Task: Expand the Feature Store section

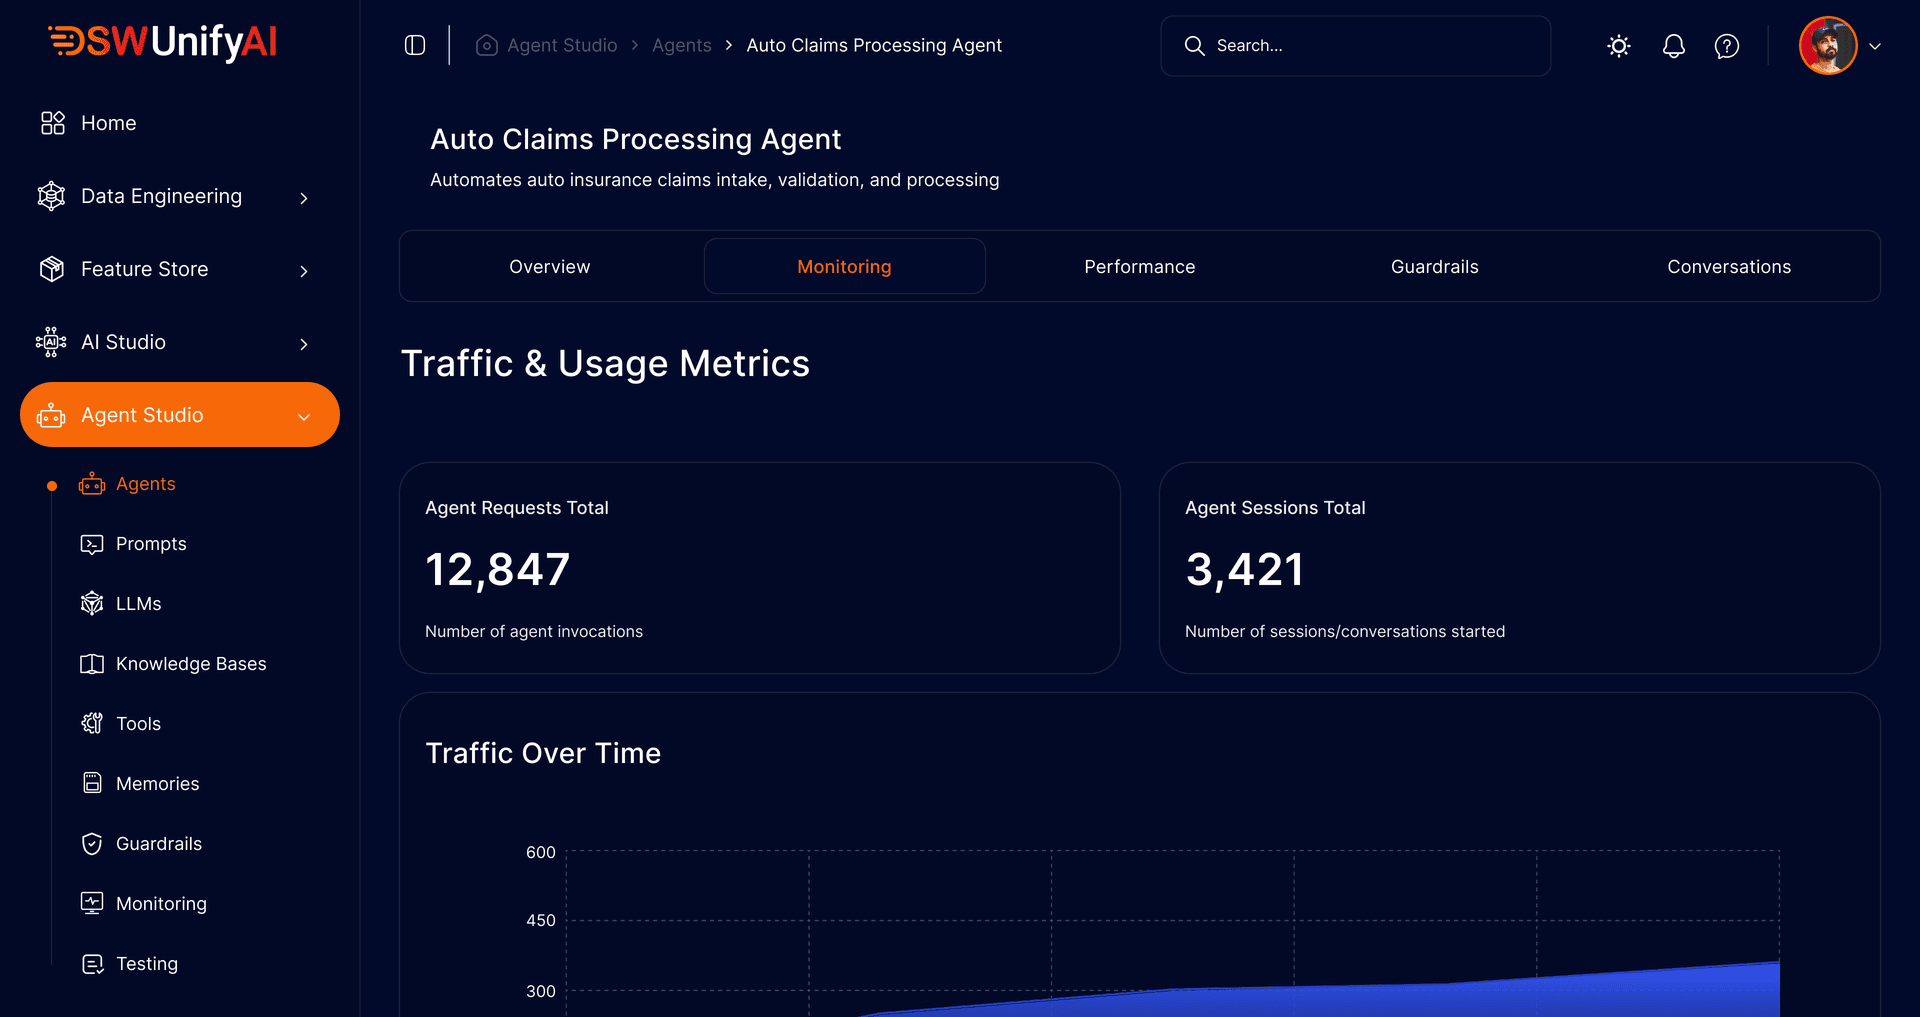Action: (x=303, y=271)
